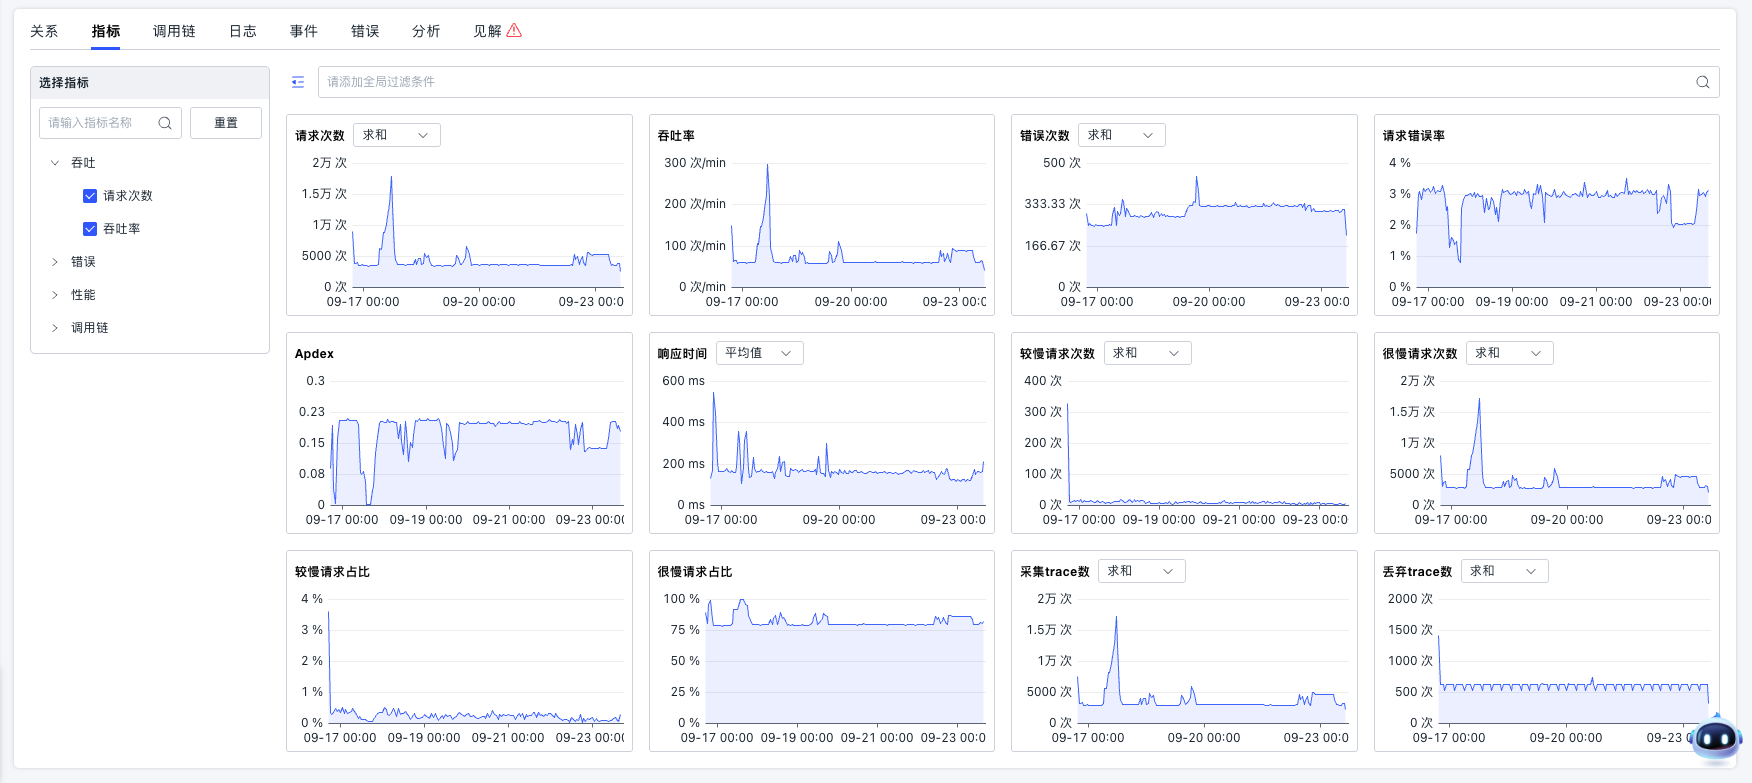Click the warning icon beside 见解 tab
Screen dimensions: 1752x783
click(514, 31)
